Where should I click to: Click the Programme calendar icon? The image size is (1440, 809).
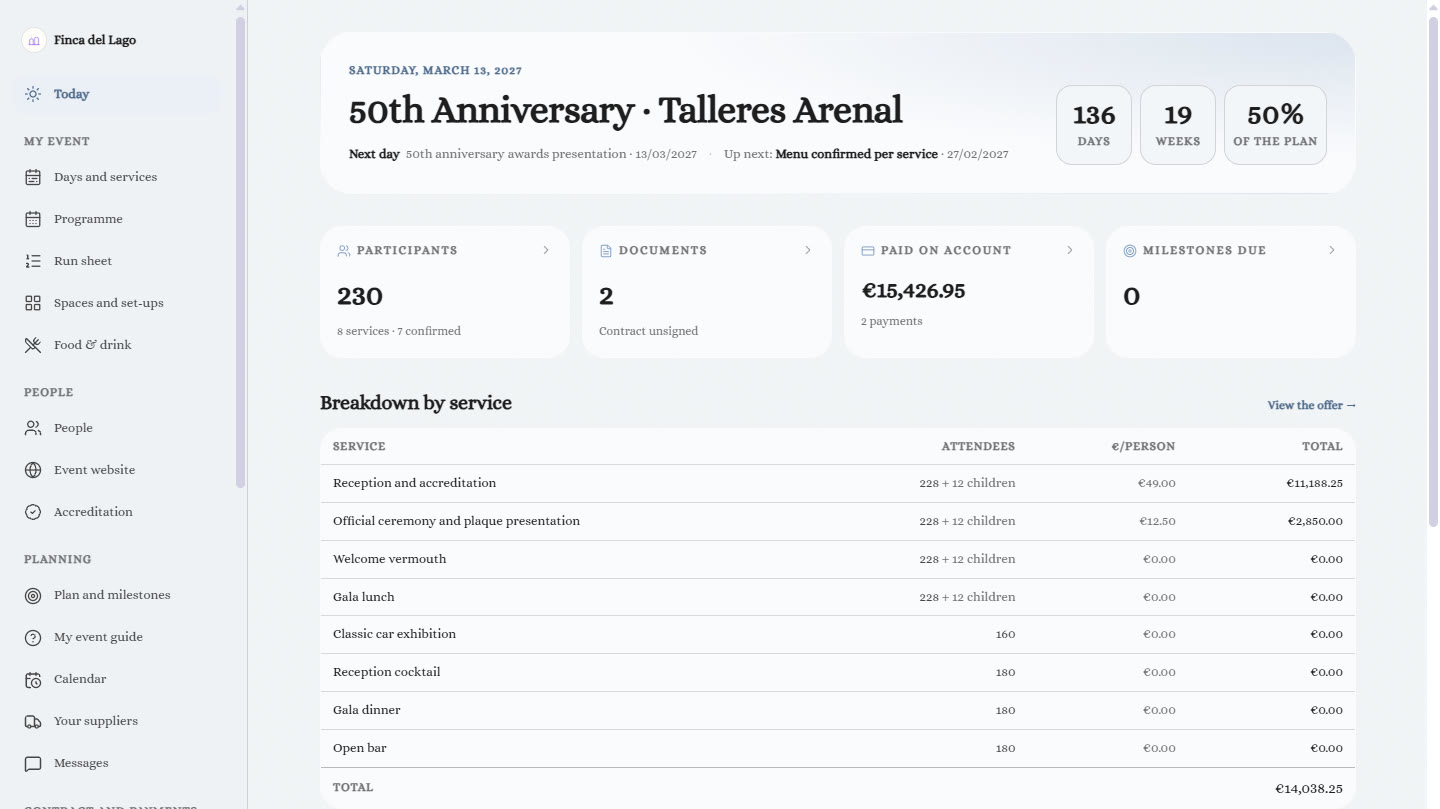click(x=33, y=219)
